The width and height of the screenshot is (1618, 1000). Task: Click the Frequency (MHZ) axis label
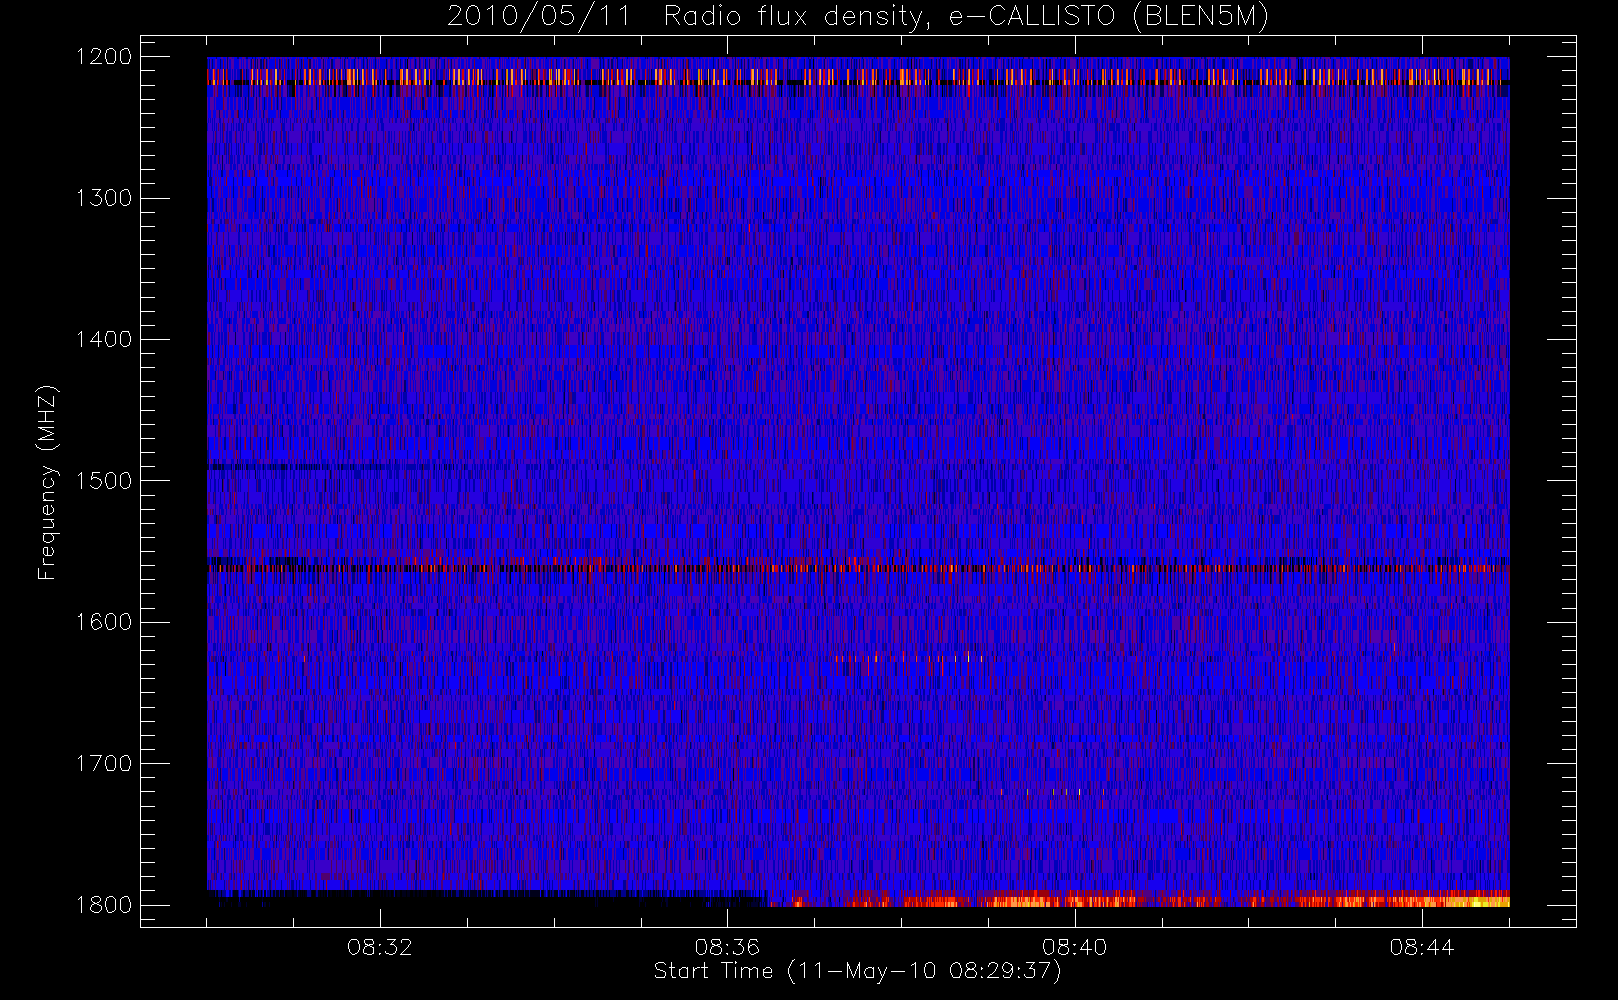(46, 482)
